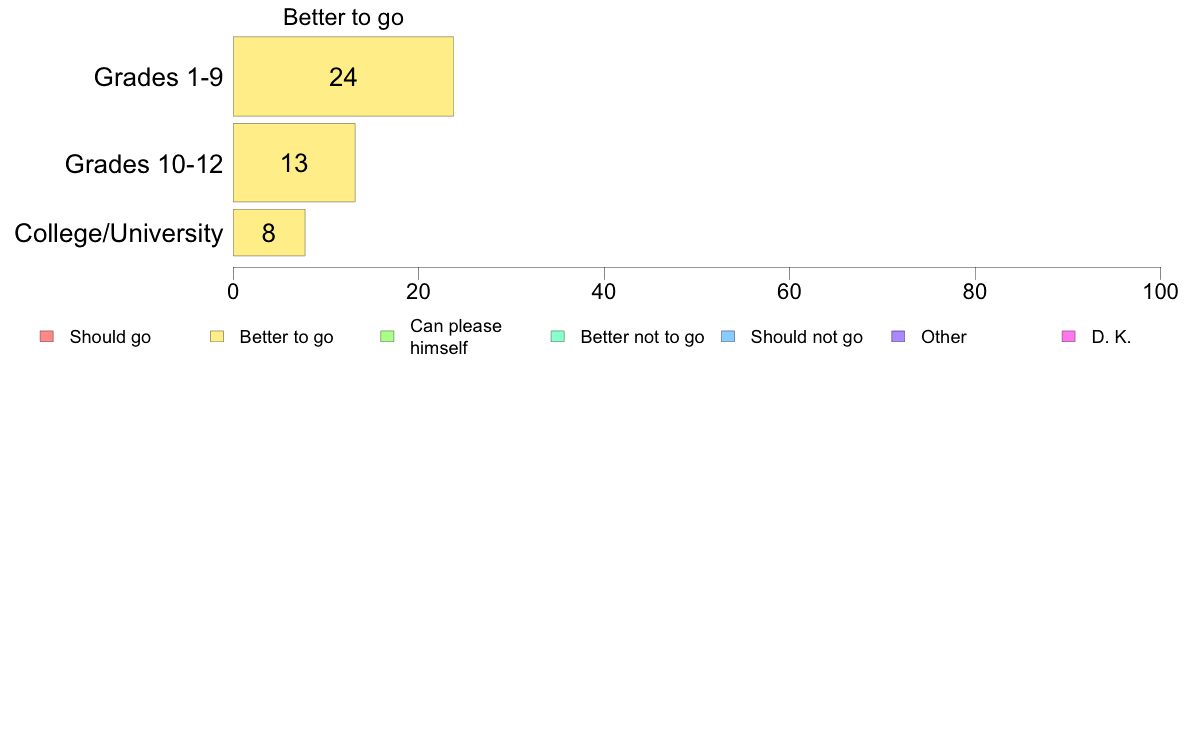Click the College/University axis label

click(x=119, y=233)
